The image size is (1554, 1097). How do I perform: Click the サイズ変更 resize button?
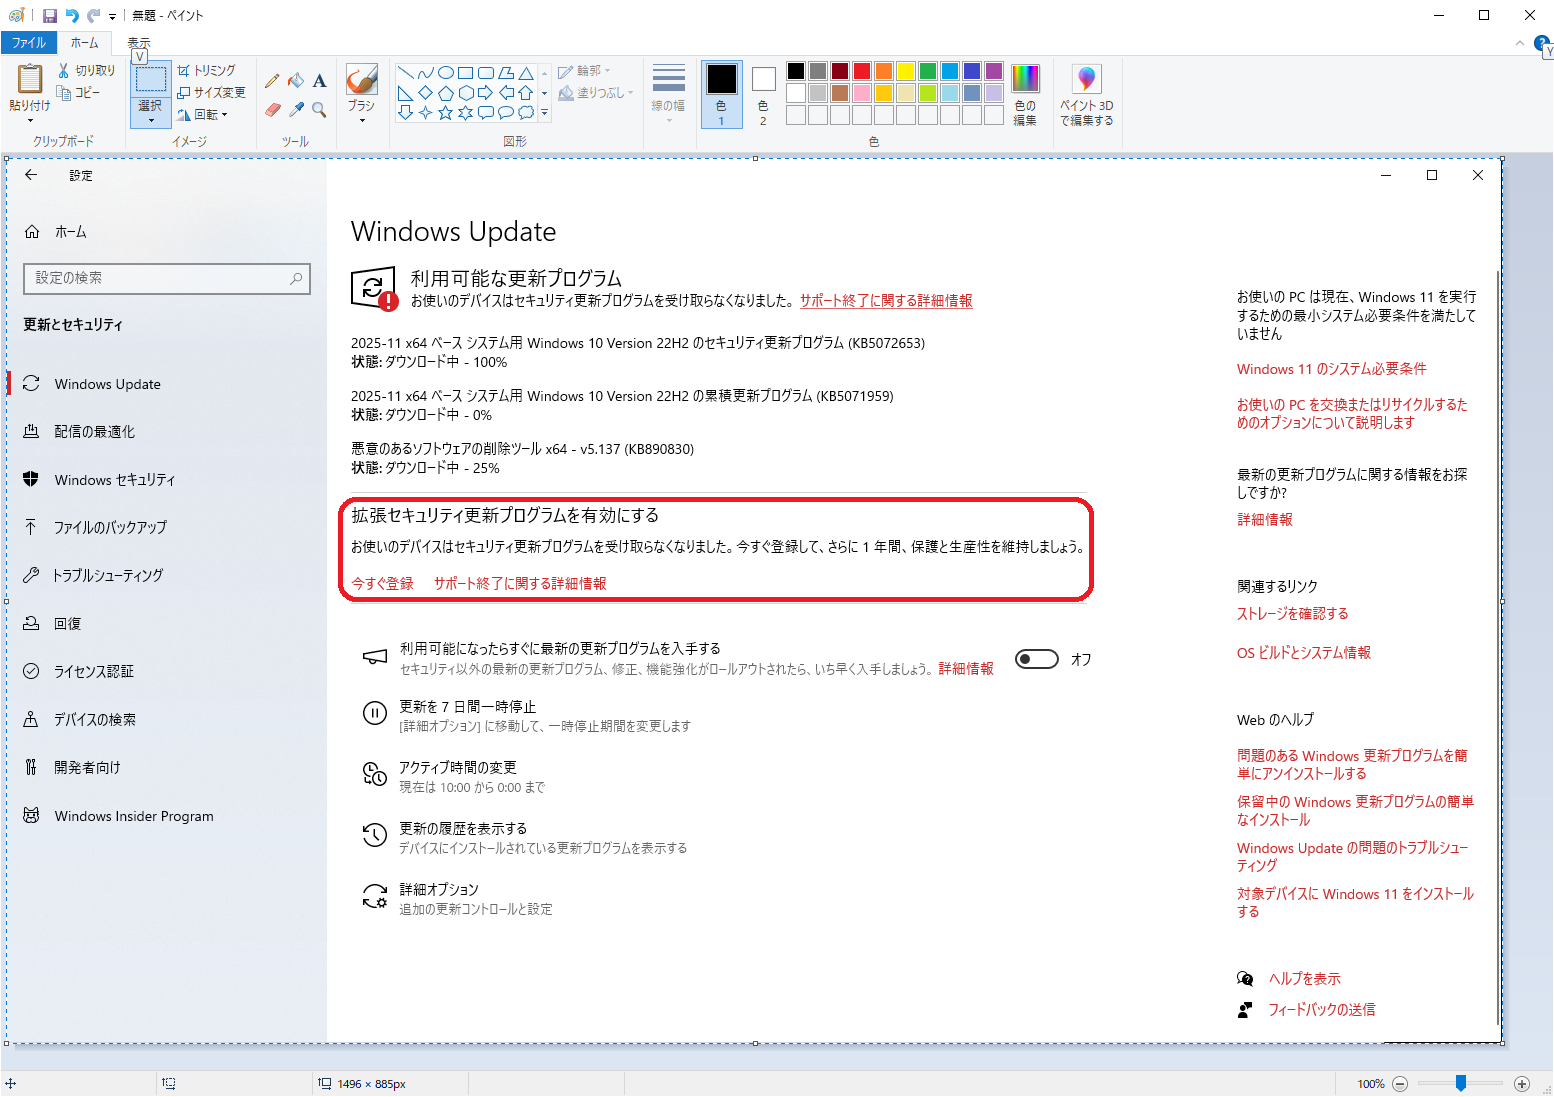tap(211, 92)
